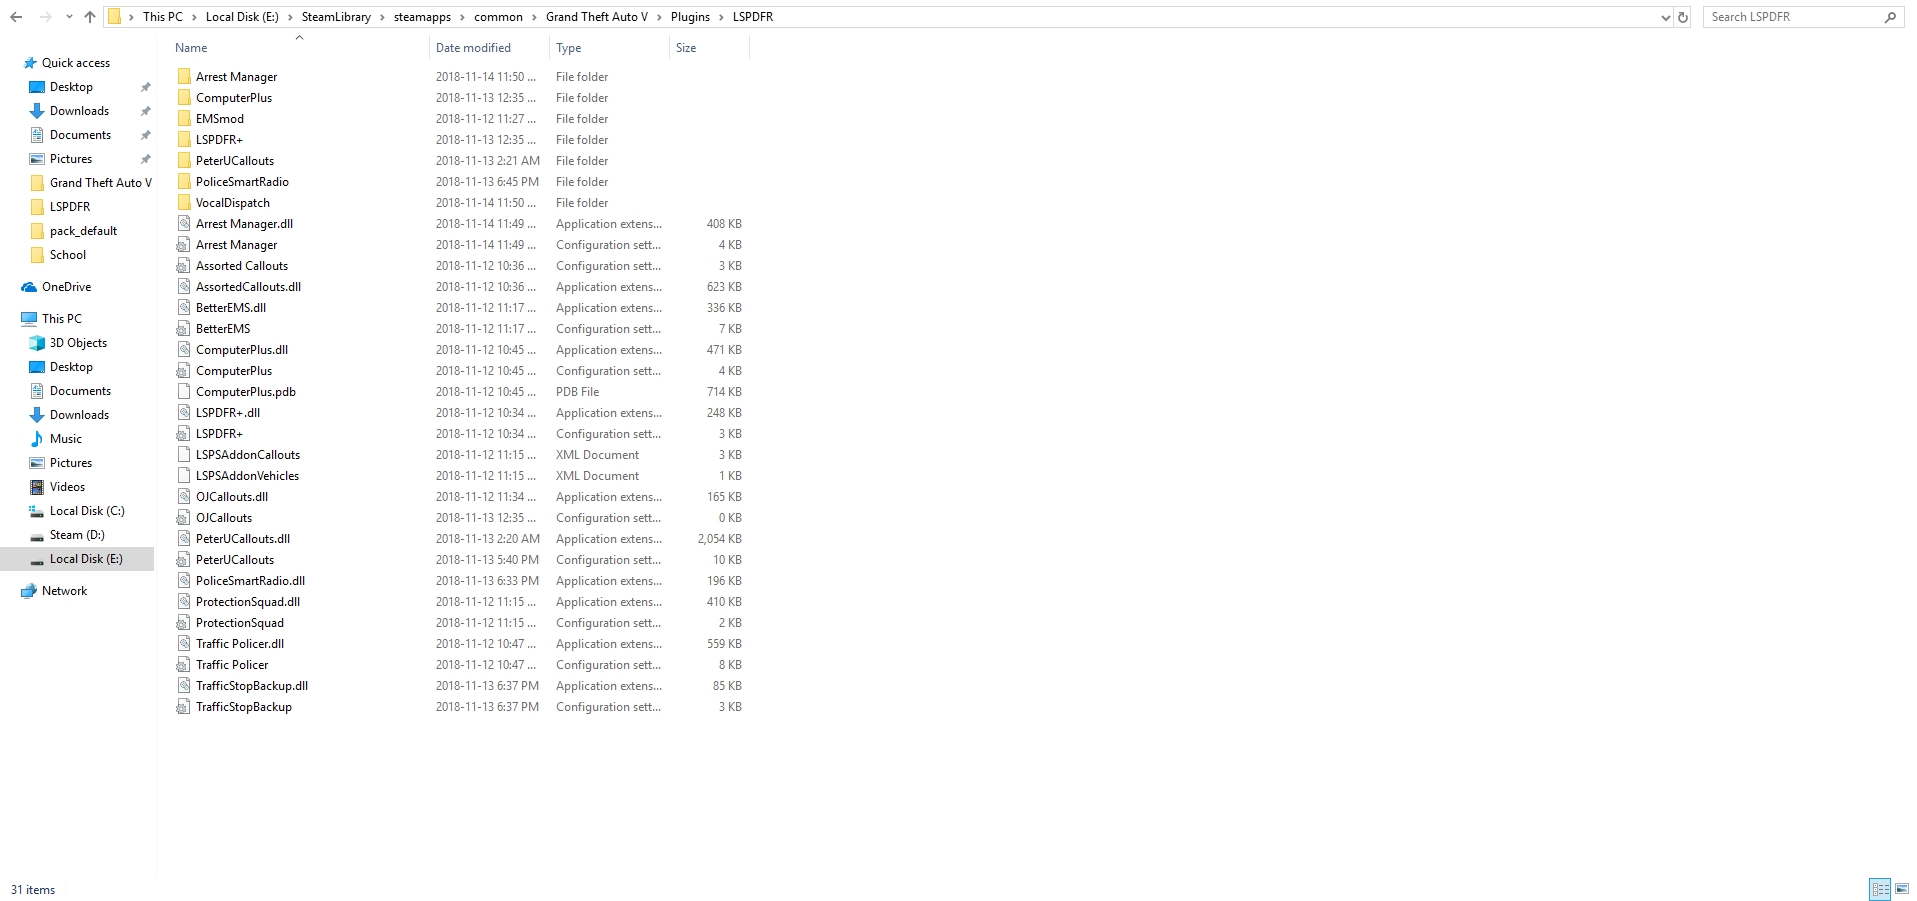Sort files by Size column header
1917x901 pixels.
click(x=686, y=48)
